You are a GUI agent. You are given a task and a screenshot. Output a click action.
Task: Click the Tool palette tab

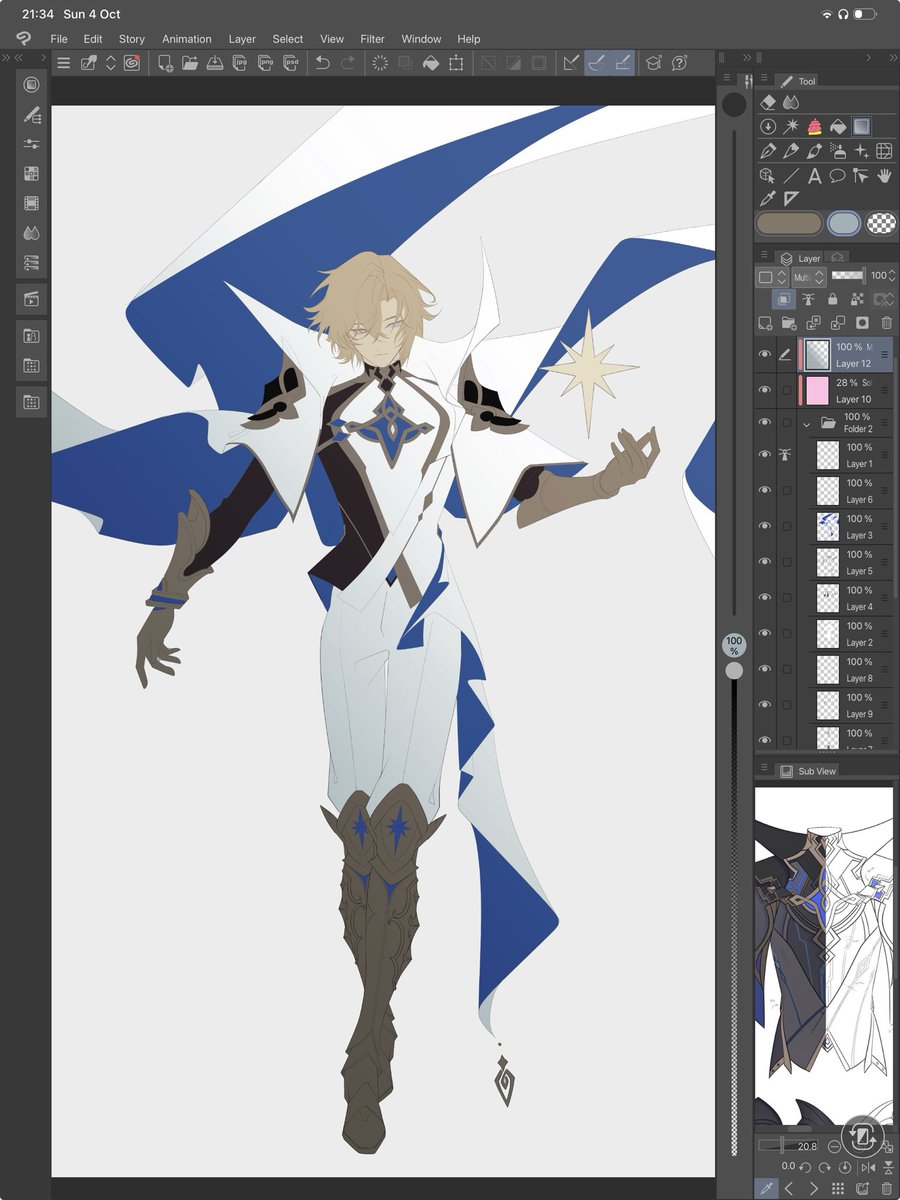[x=798, y=81]
